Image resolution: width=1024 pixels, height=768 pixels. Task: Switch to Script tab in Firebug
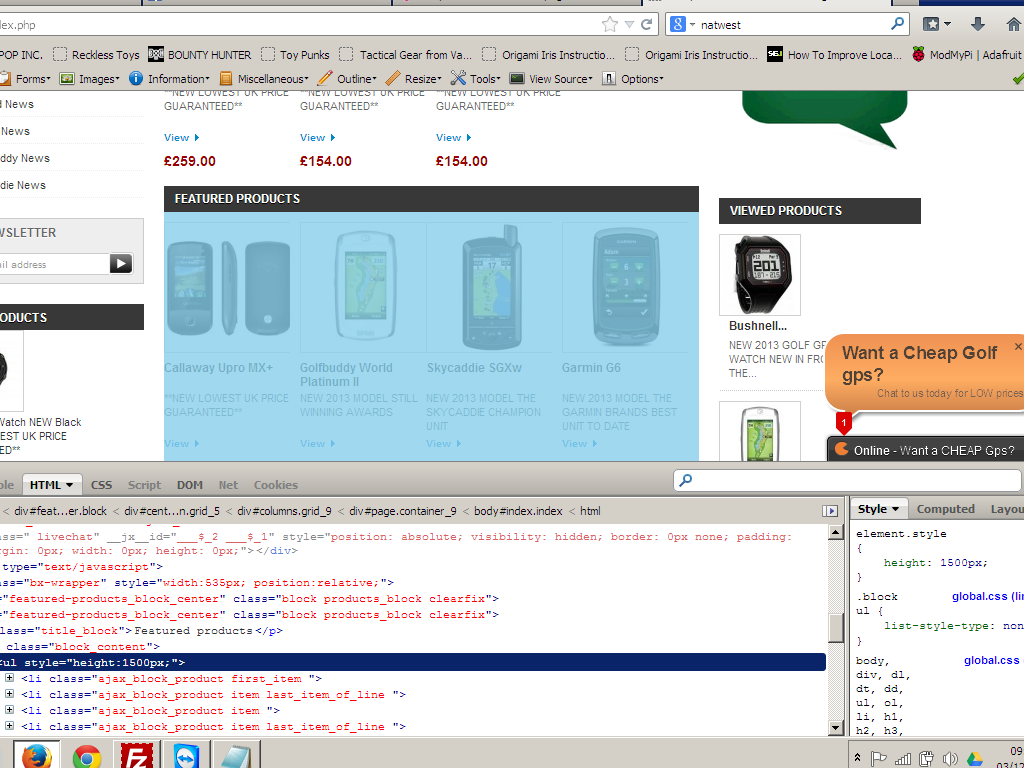144,485
